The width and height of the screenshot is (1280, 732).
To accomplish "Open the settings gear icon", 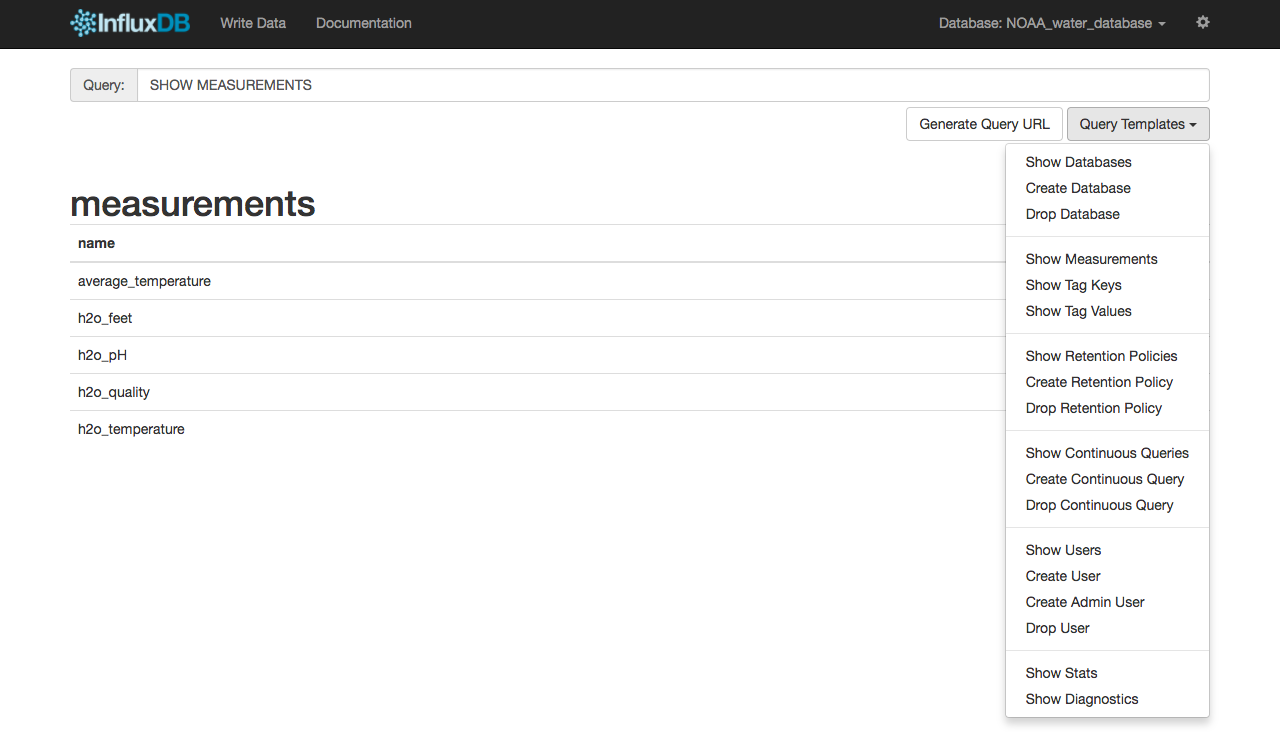I will pos(1203,22).
